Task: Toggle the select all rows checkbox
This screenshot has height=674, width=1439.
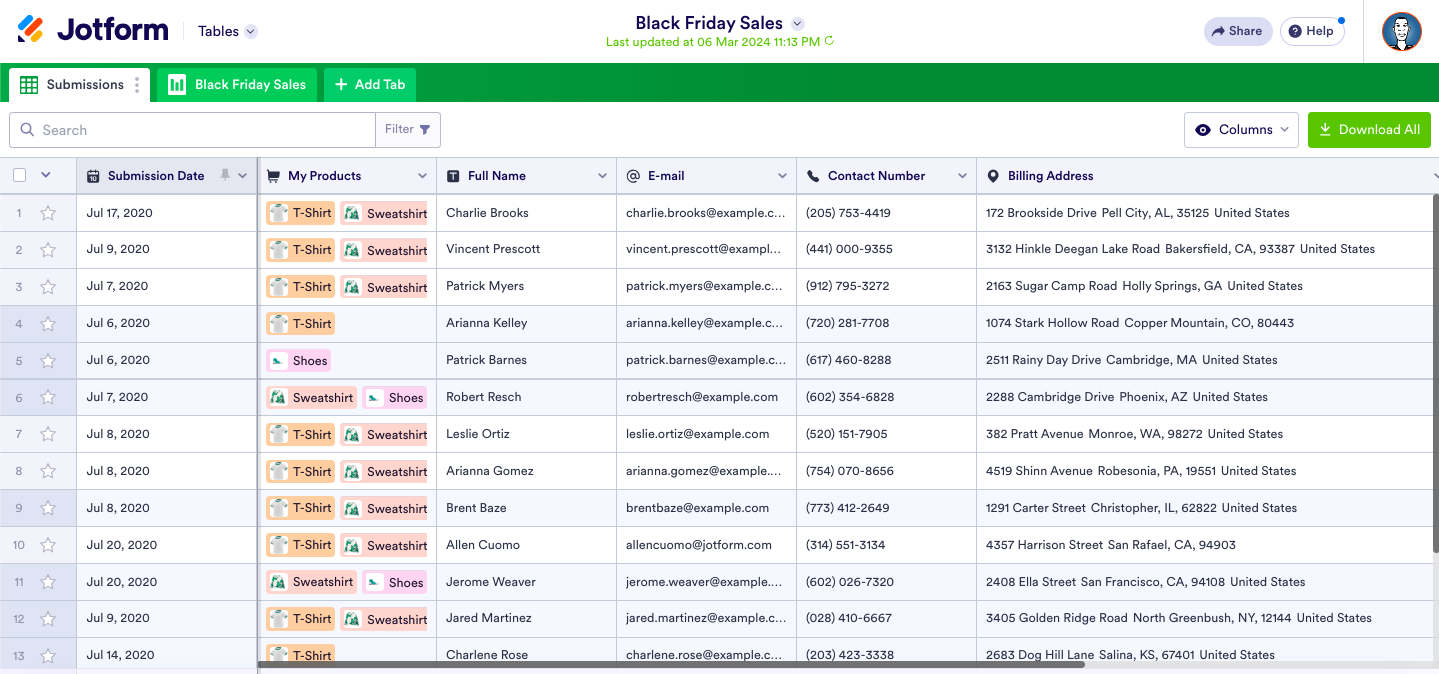Action: click(x=20, y=175)
